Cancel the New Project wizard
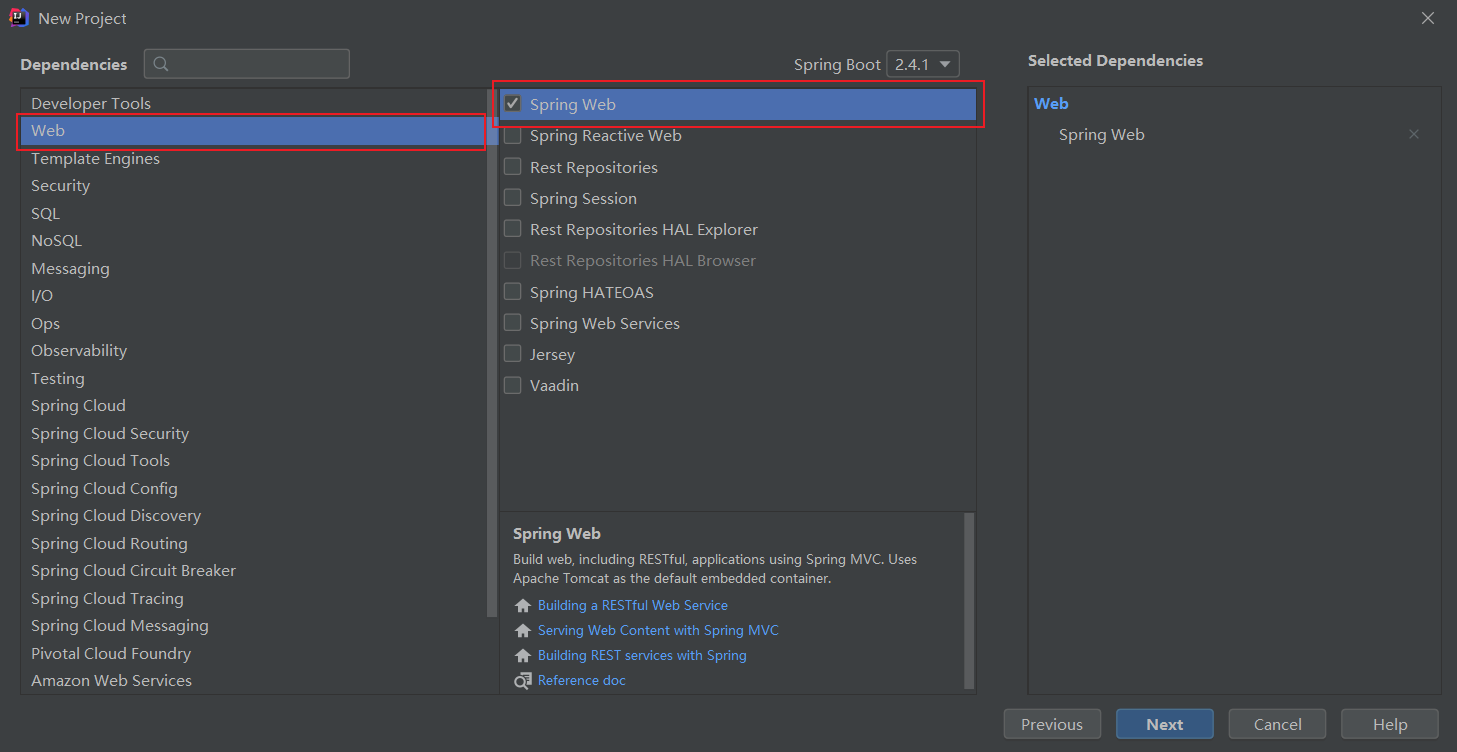 (x=1278, y=724)
